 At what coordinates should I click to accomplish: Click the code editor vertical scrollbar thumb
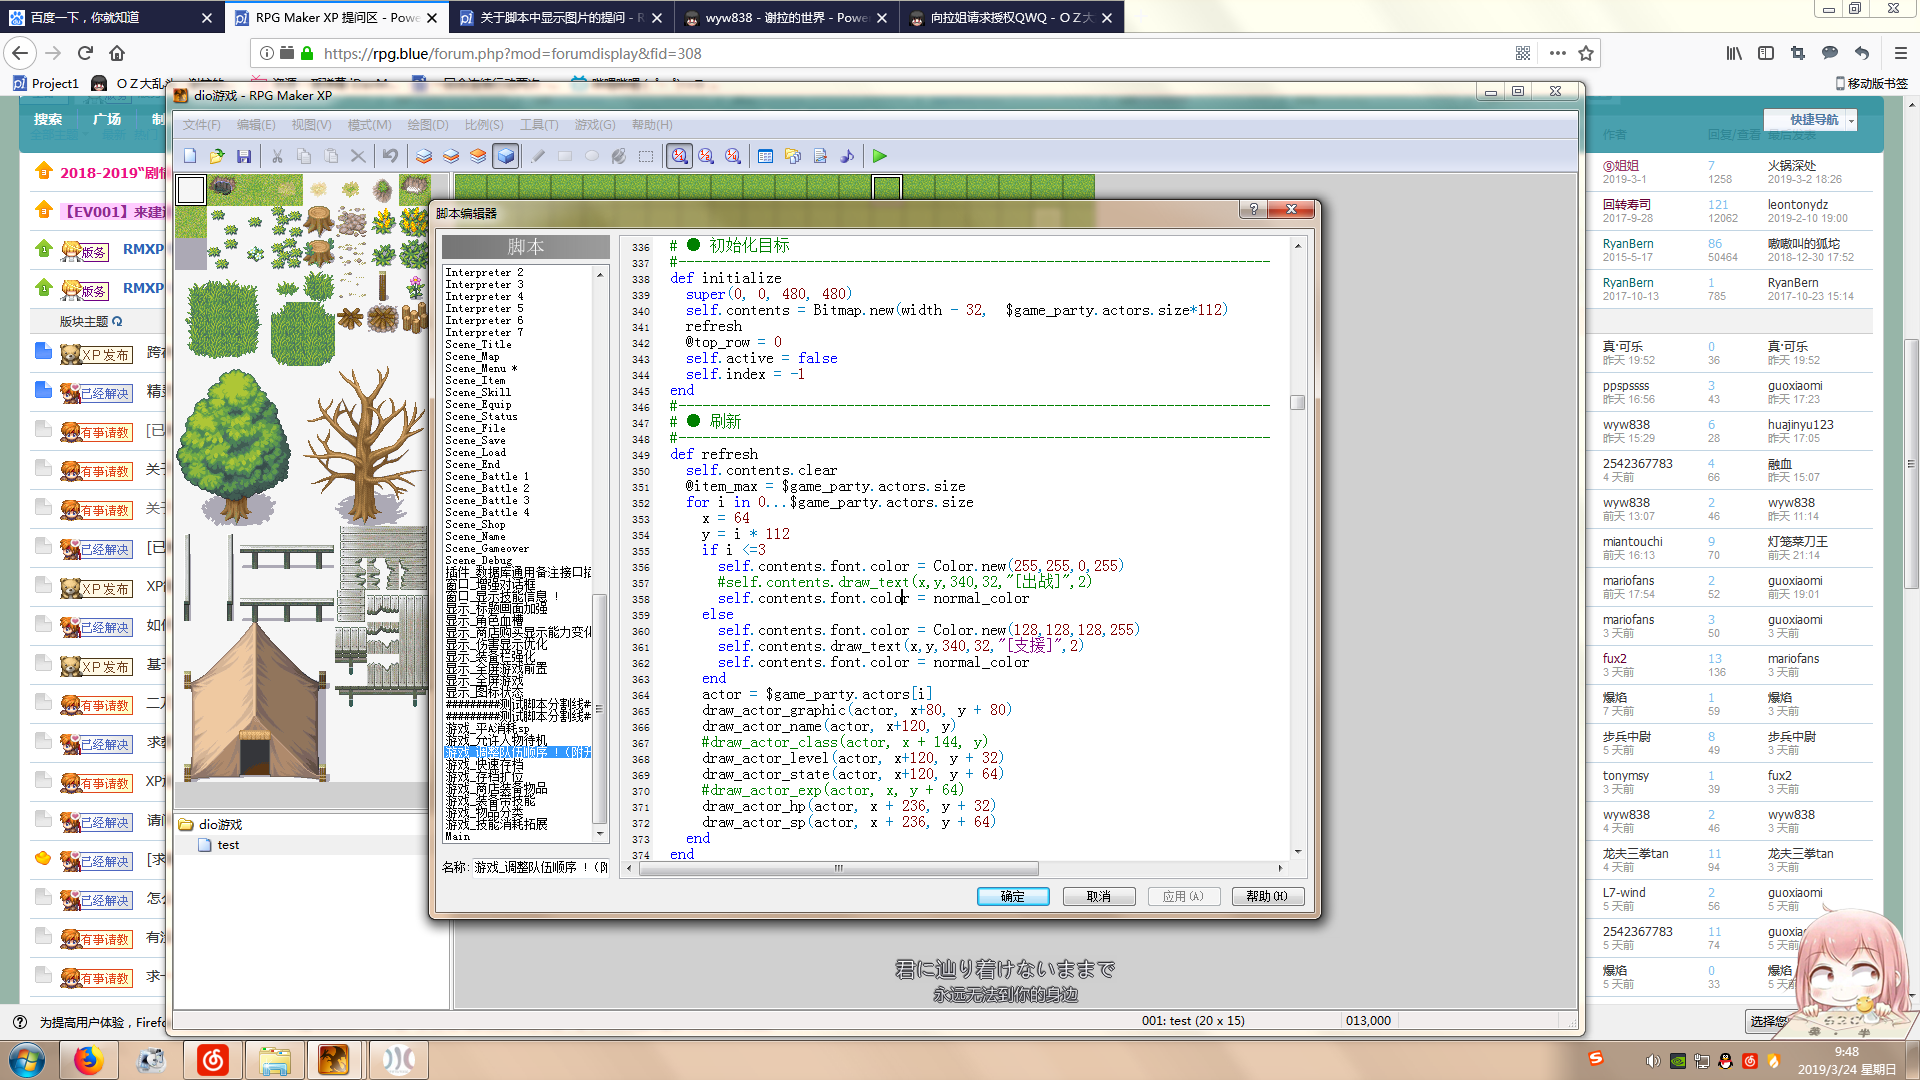(x=1298, y=402)
